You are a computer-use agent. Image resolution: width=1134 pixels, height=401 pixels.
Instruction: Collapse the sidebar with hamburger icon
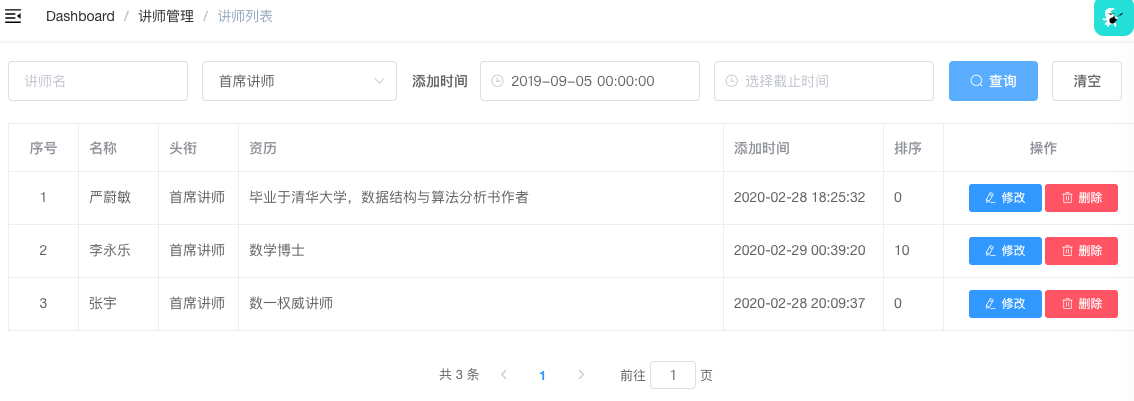(14, 16)
